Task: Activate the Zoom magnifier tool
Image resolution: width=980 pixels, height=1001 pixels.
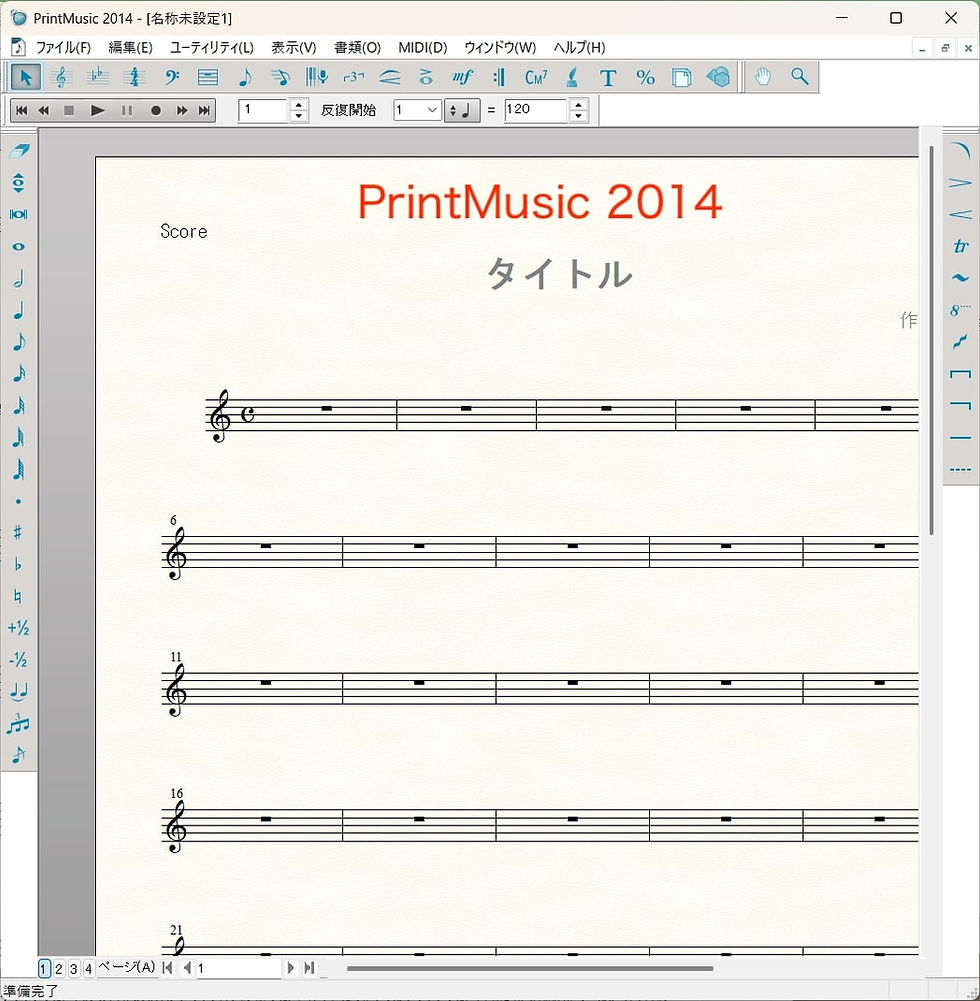Action: [x=799, y=77]
